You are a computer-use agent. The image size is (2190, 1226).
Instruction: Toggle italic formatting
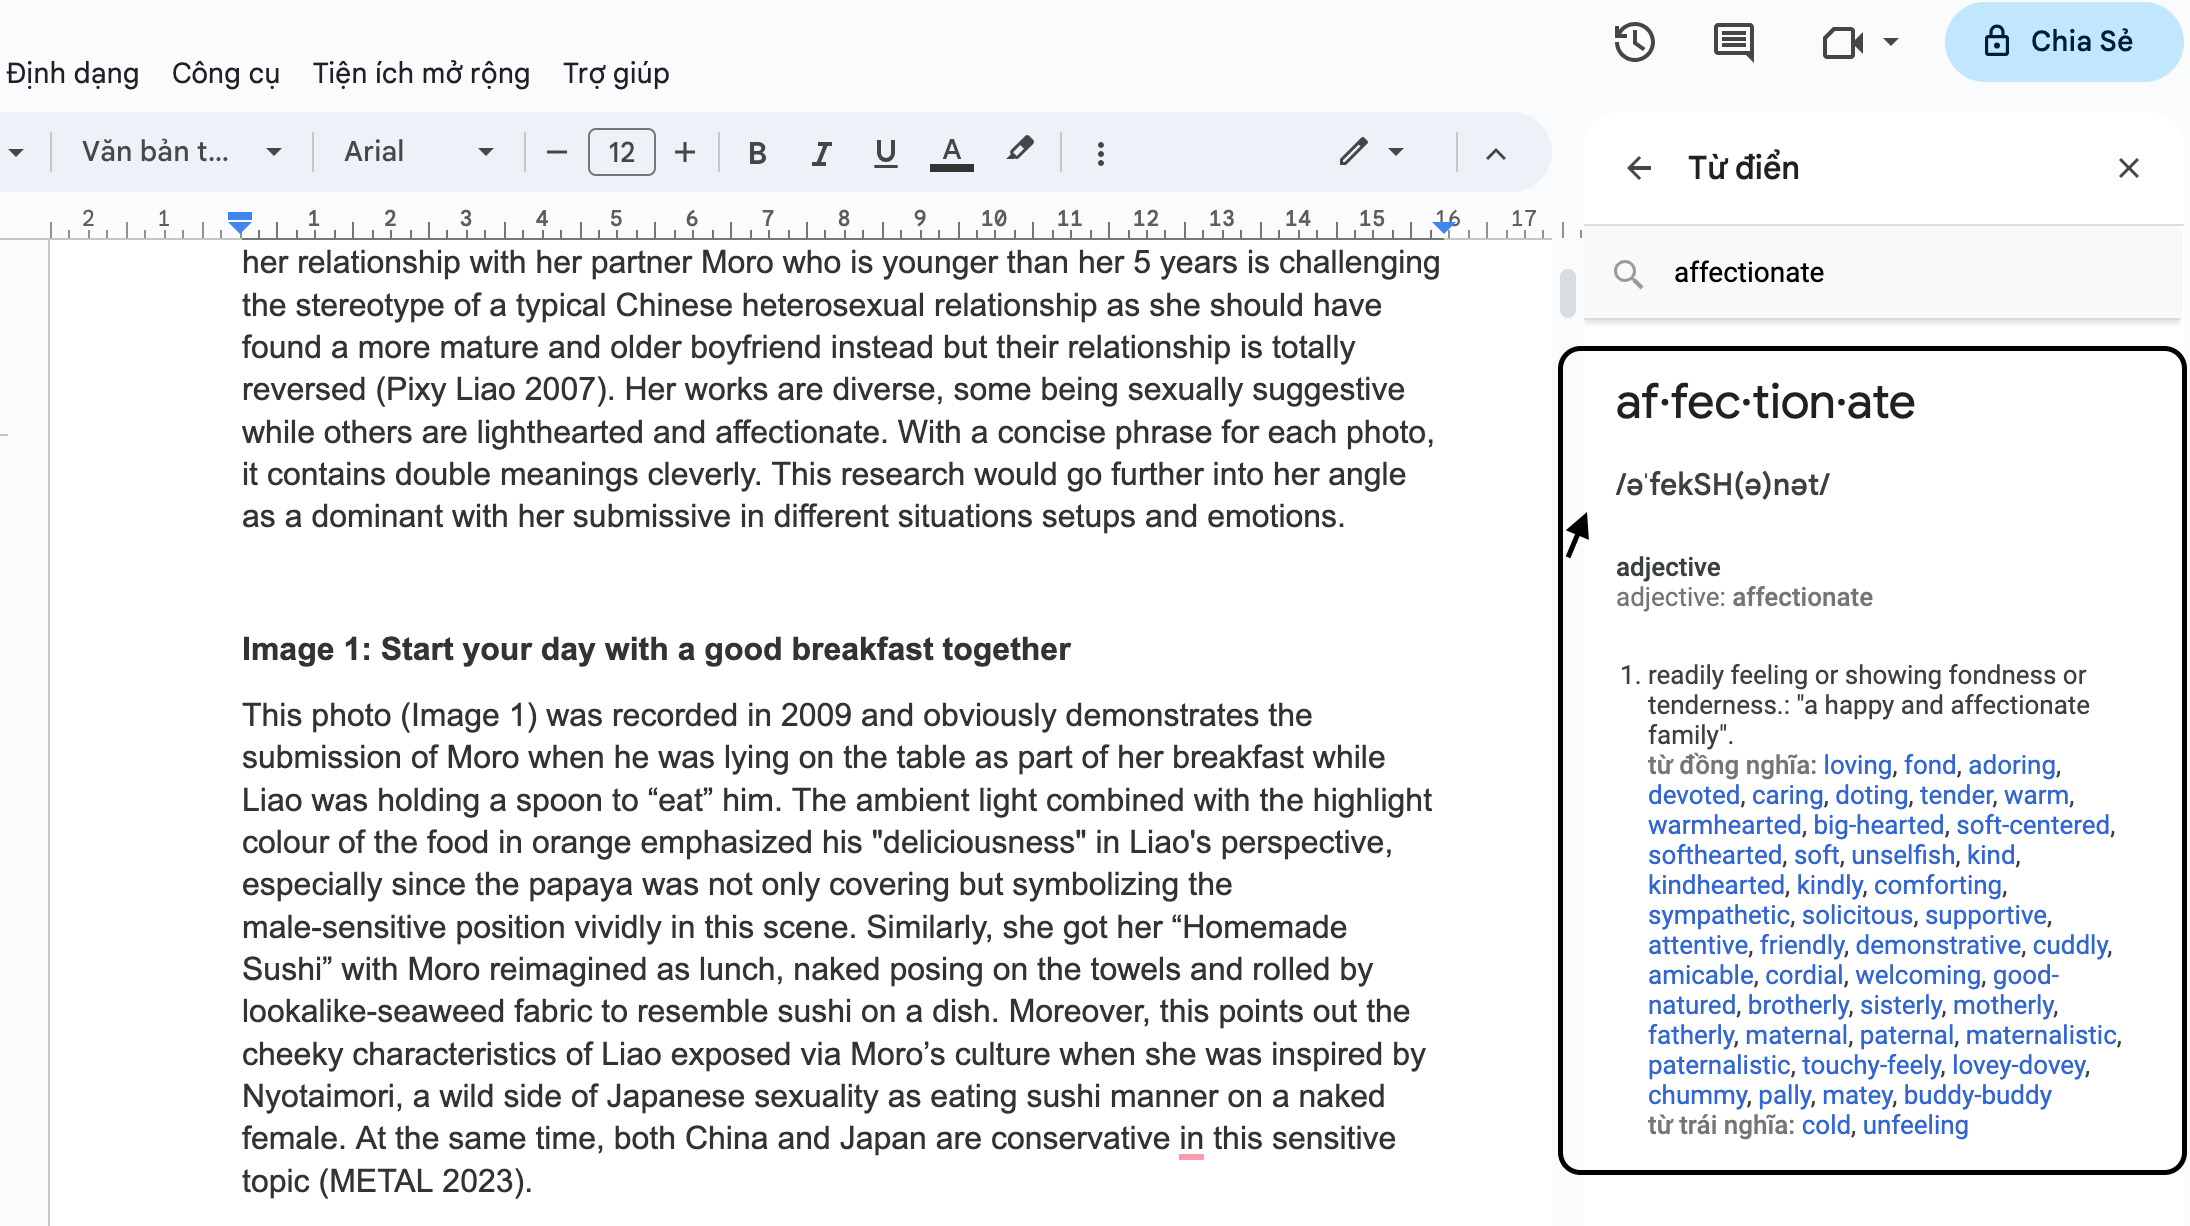[x=821, y=153]
